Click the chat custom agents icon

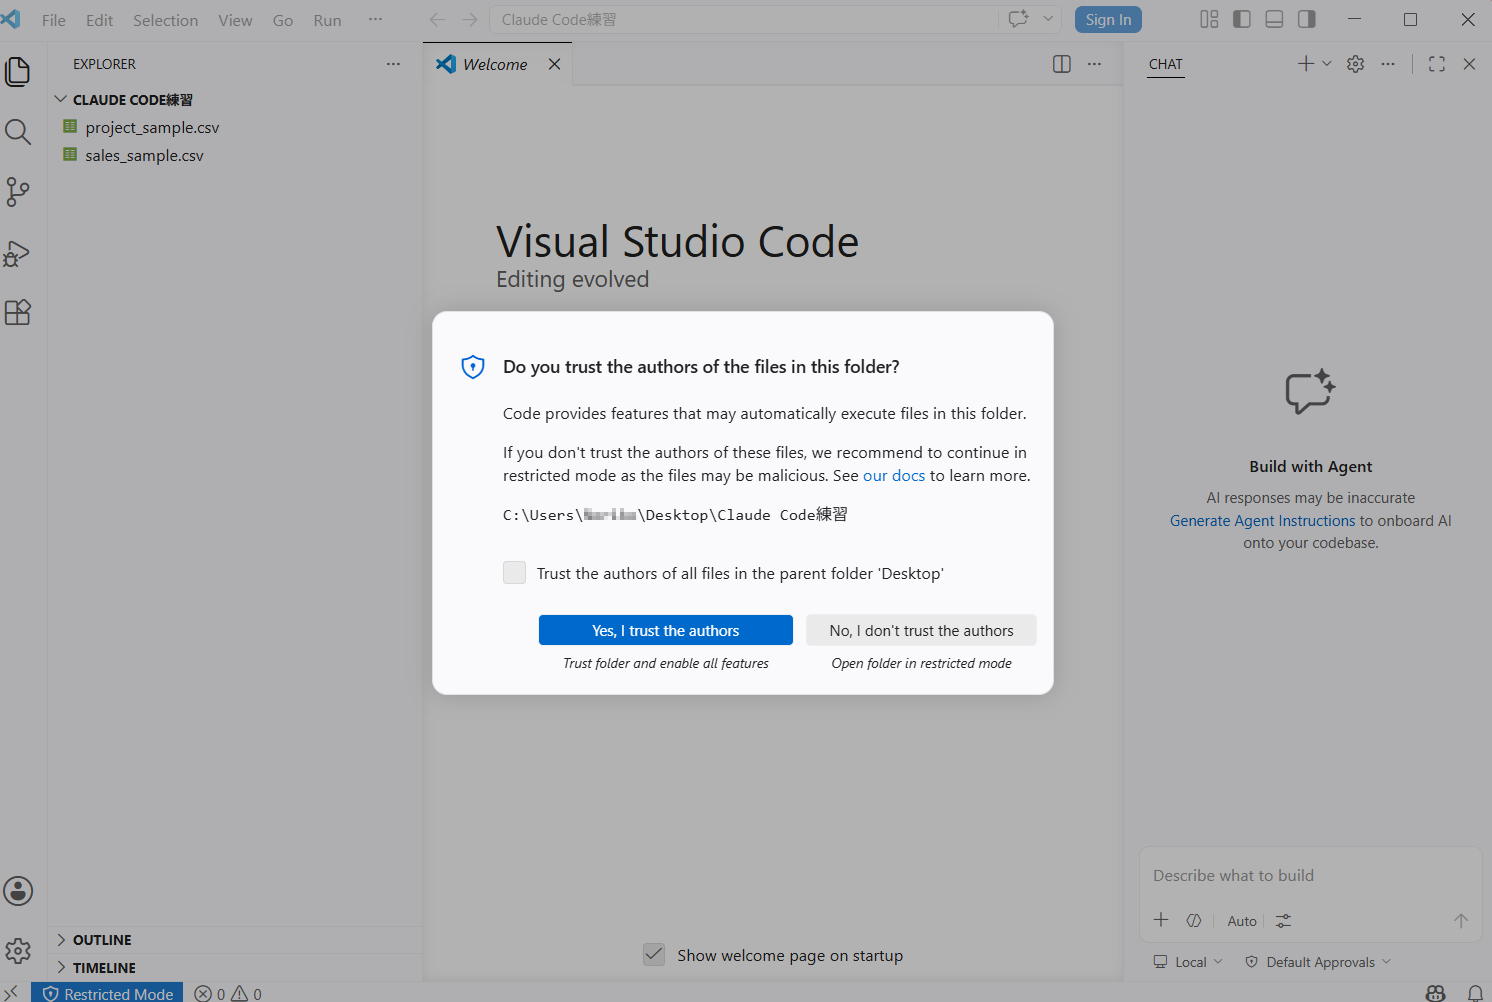click(x=1194, y=921)
